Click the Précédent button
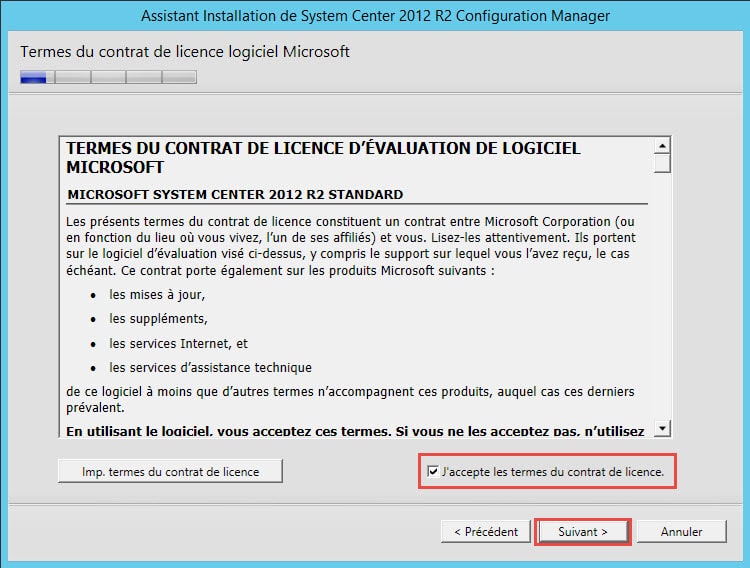 pyautogui.click(x=485, y=532)
